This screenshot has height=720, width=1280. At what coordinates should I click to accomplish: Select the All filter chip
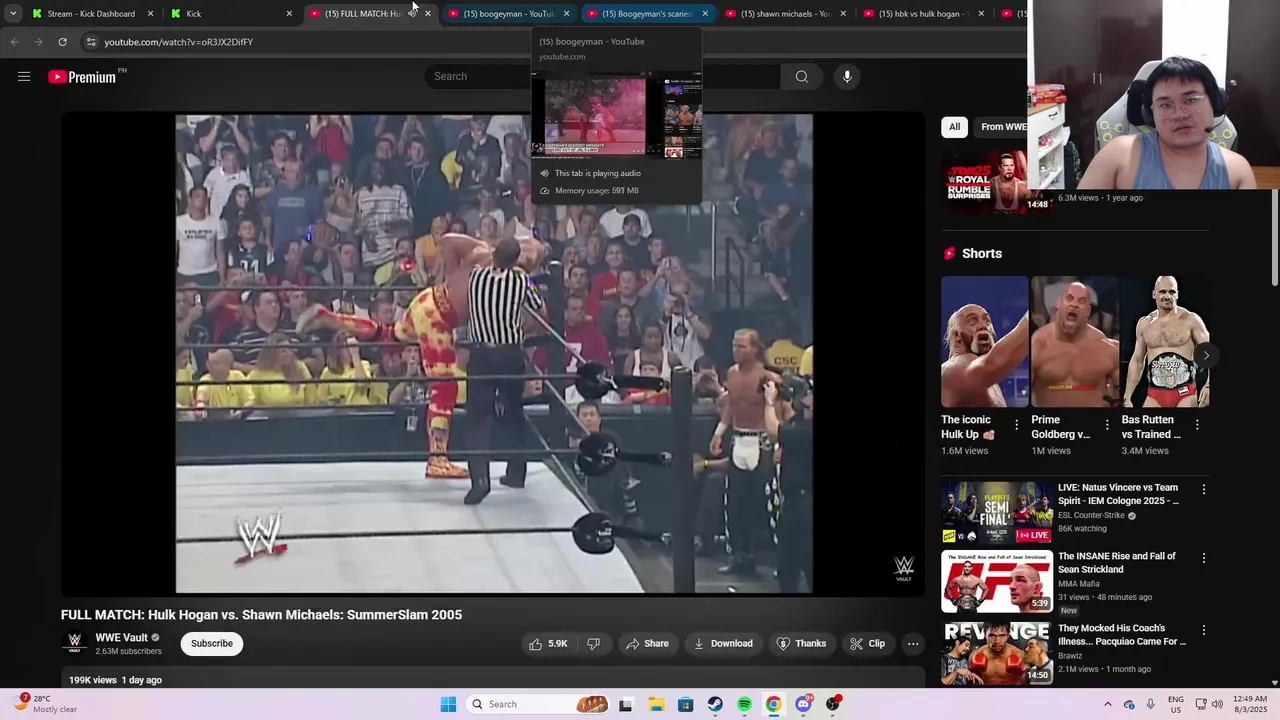[954, 127]
